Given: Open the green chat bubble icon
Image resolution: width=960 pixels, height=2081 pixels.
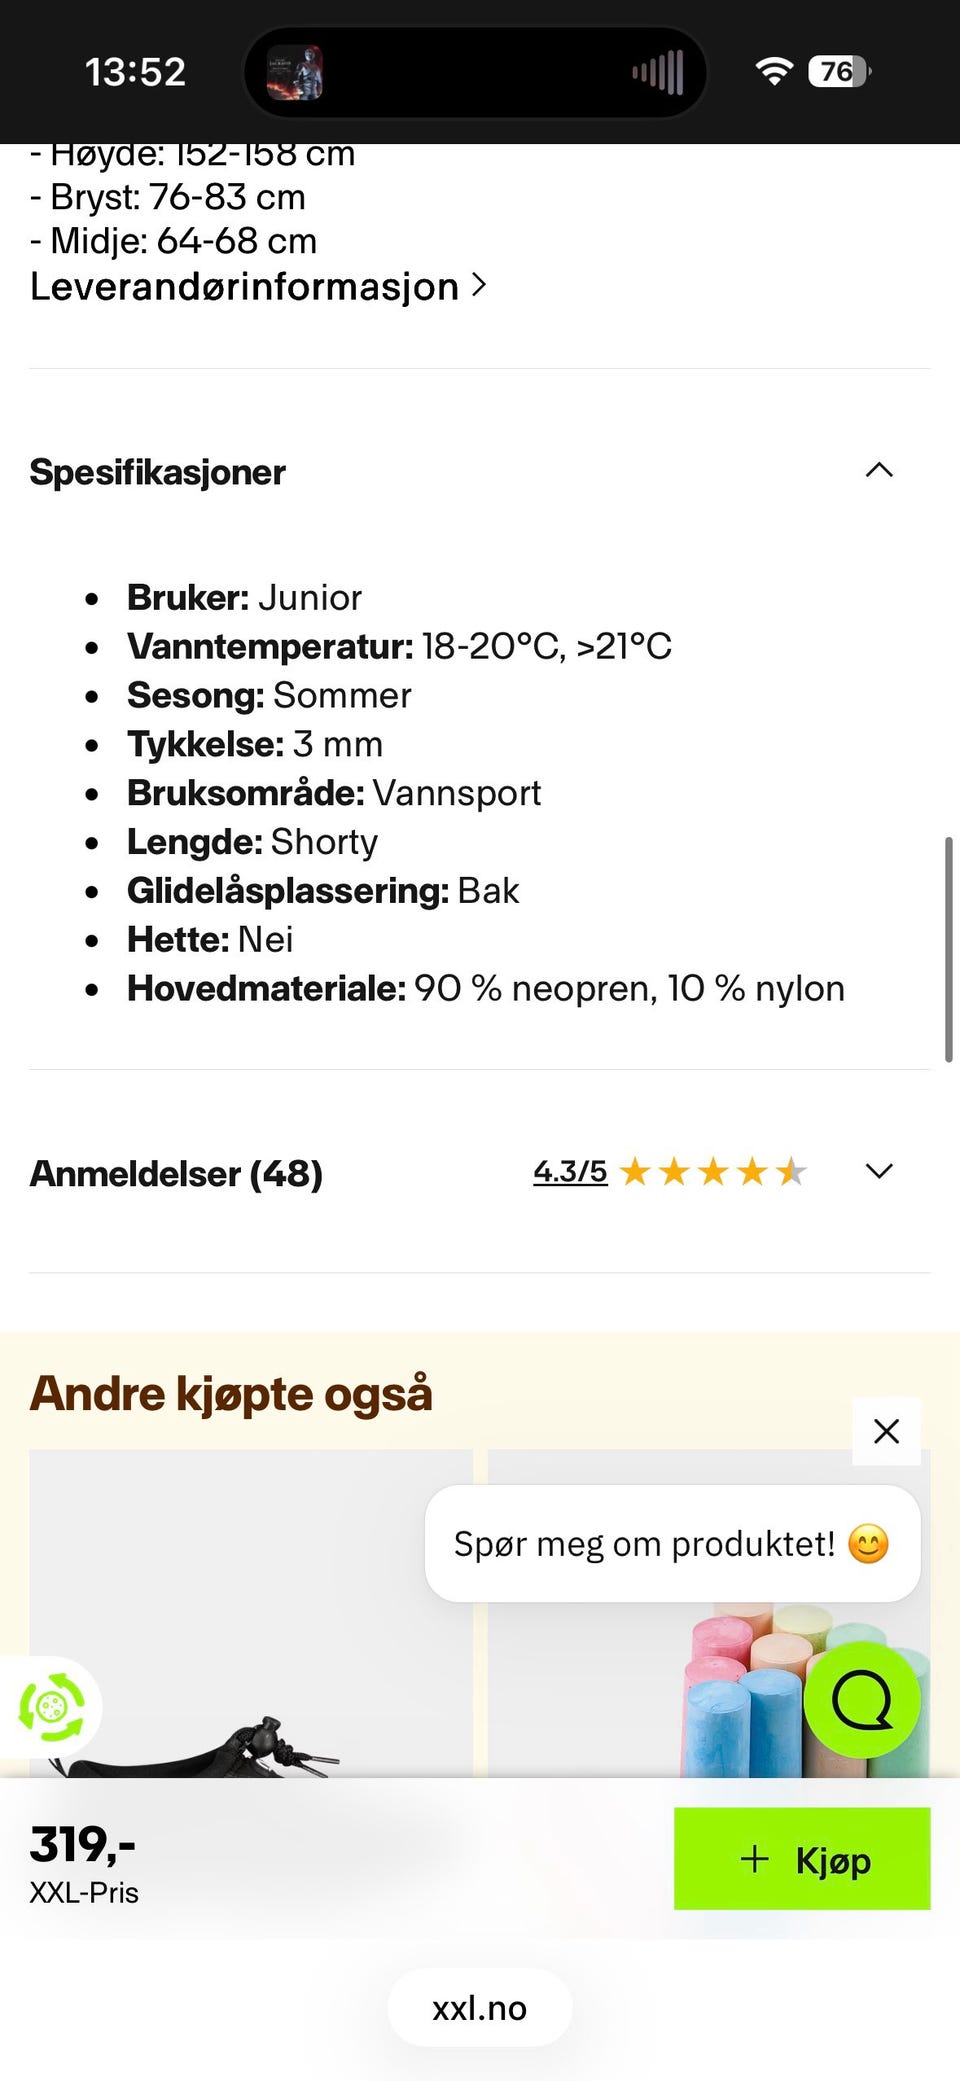Looking at the screenshot, I should [x=862, y=1700].
